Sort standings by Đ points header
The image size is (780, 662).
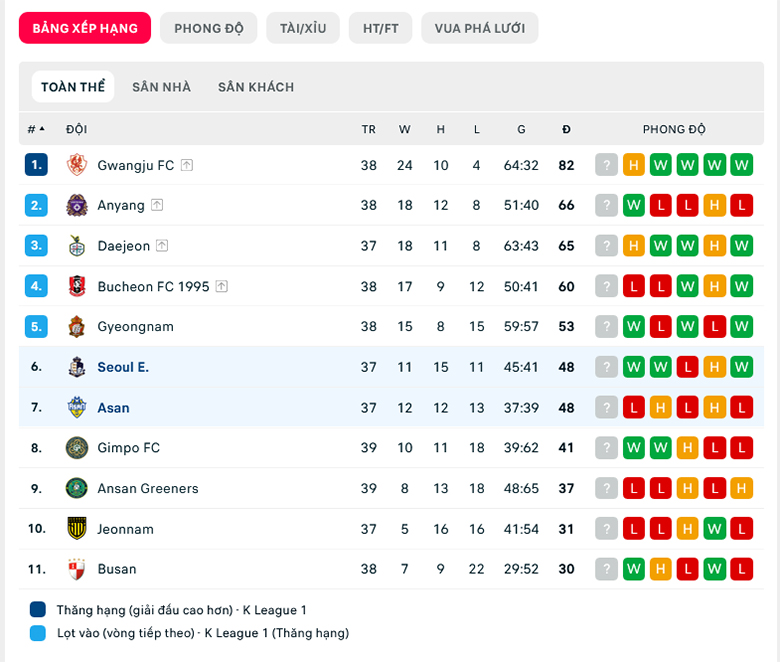[566, 129]
